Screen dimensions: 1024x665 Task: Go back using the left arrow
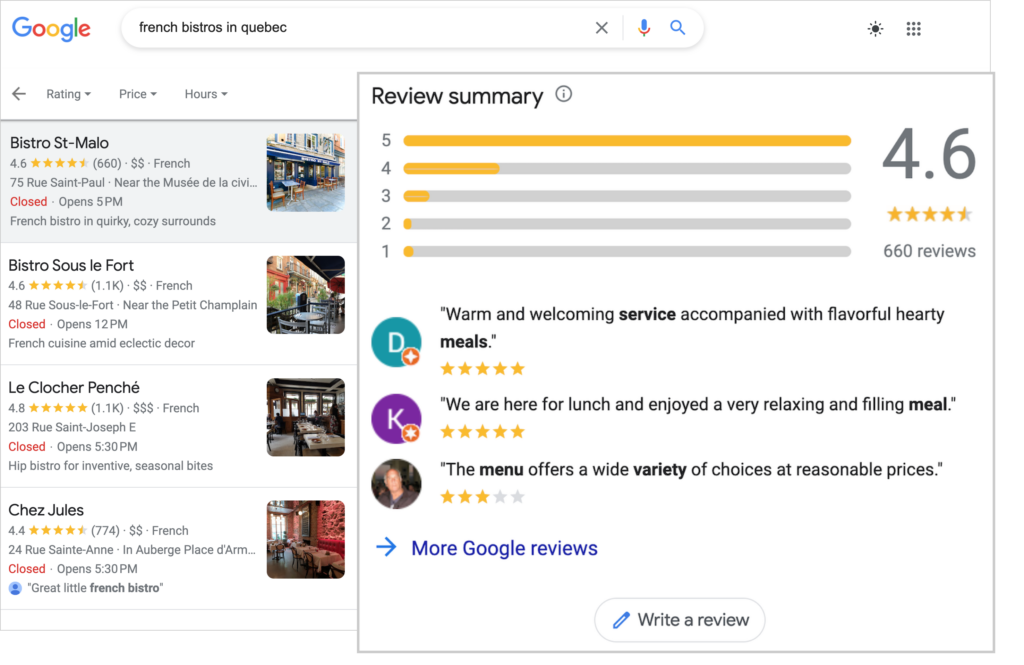pyautogui.click(x=19, y=94)
